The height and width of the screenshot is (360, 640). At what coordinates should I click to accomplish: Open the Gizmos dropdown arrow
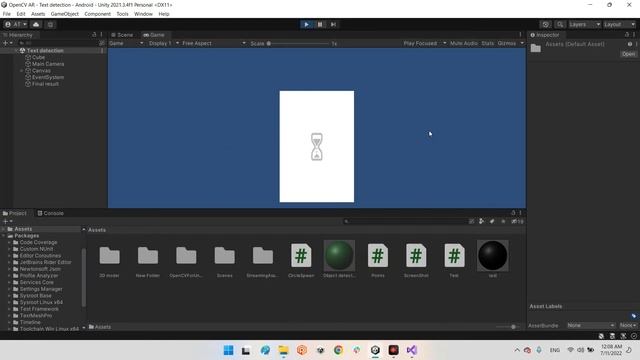[522, 43]
